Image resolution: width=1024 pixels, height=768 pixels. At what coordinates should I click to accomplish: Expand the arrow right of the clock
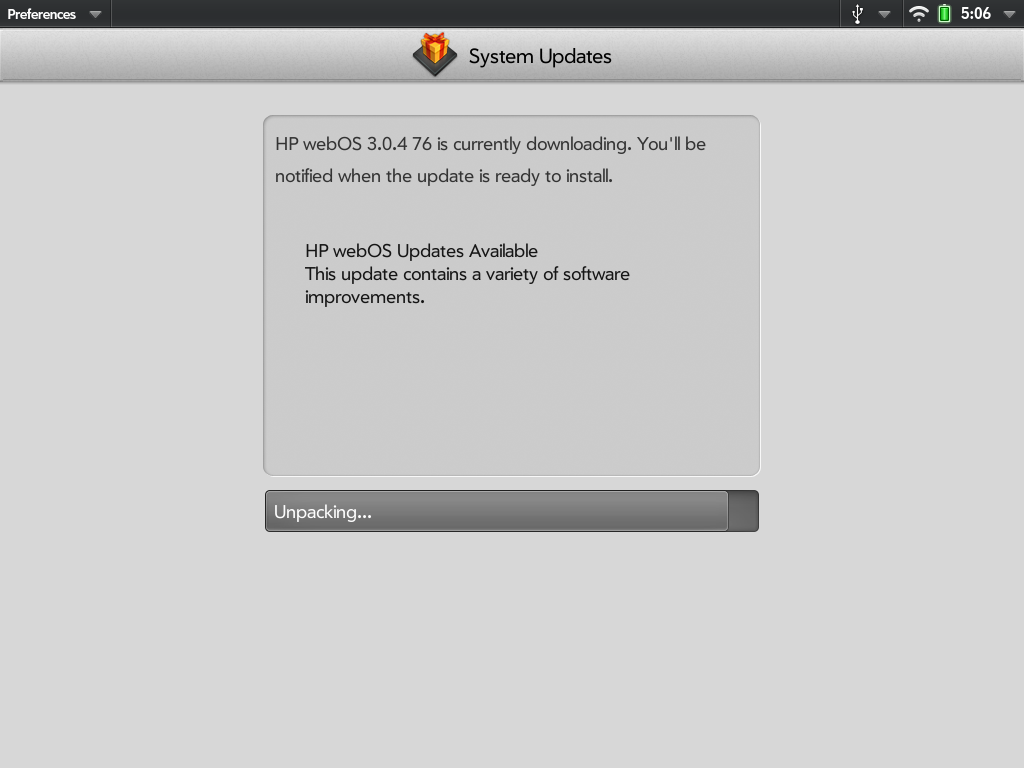click(1008, 14)
